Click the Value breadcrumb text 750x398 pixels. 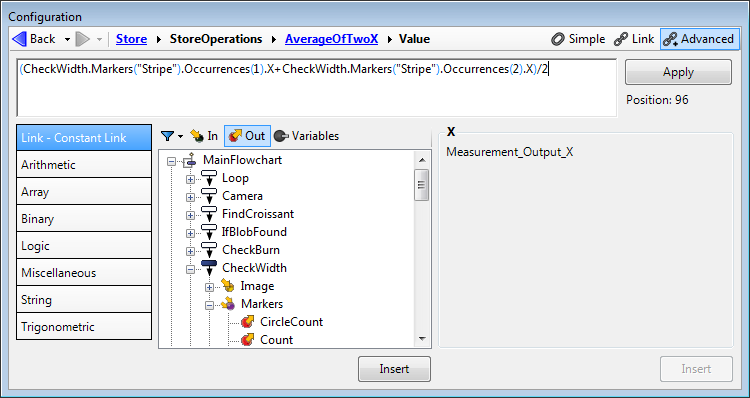point(414,39)
